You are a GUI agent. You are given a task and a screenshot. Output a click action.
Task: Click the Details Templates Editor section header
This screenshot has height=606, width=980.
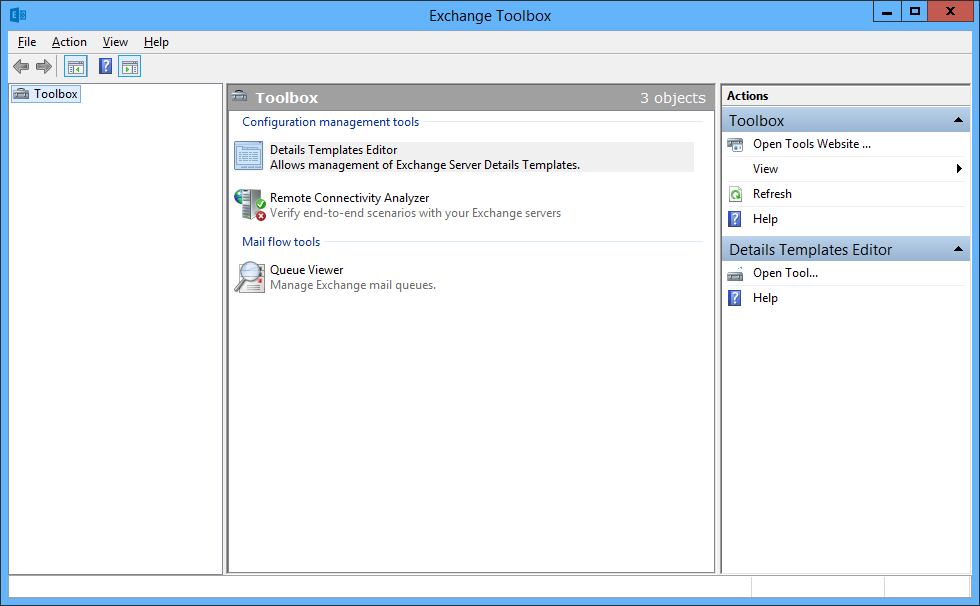846,249
